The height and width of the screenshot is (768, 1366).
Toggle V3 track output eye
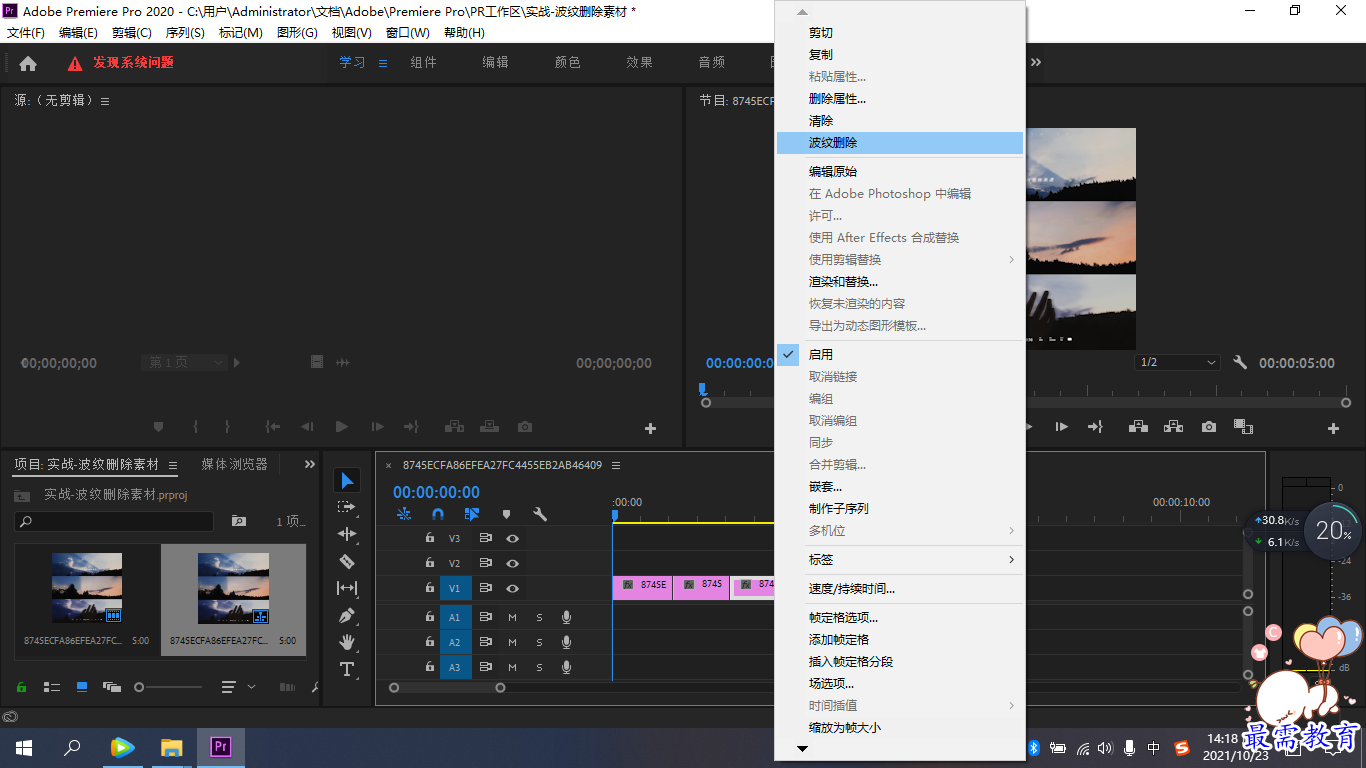512,538
